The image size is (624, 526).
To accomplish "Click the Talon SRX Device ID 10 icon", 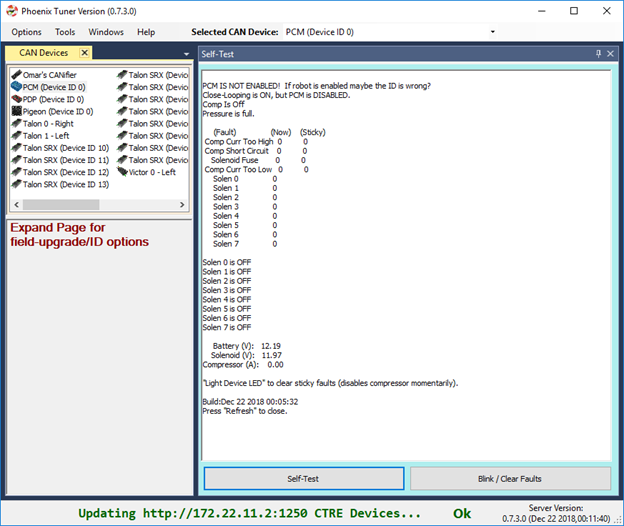I will pos(17,148).
